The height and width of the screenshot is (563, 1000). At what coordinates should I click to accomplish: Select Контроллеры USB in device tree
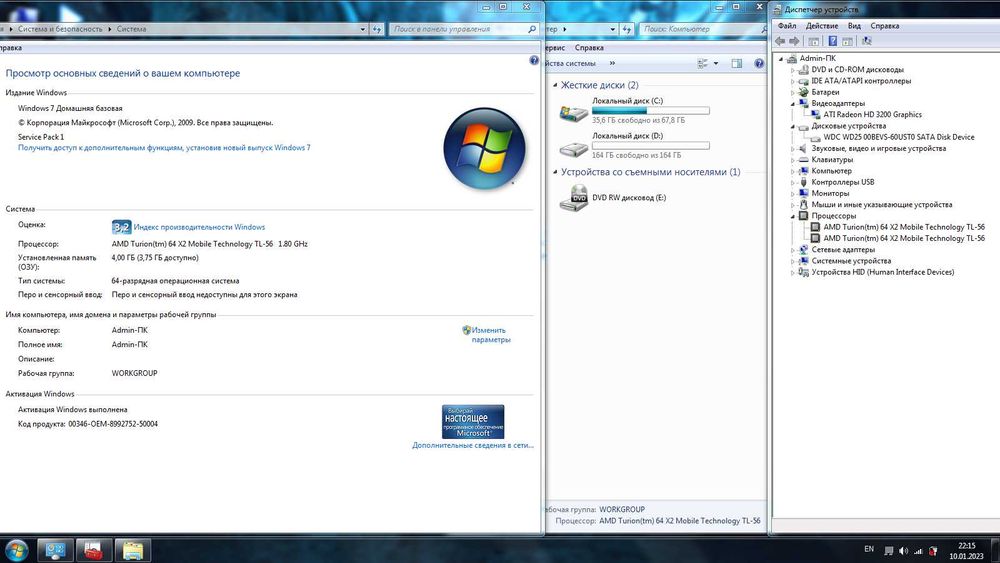click(x=842, y=182)
